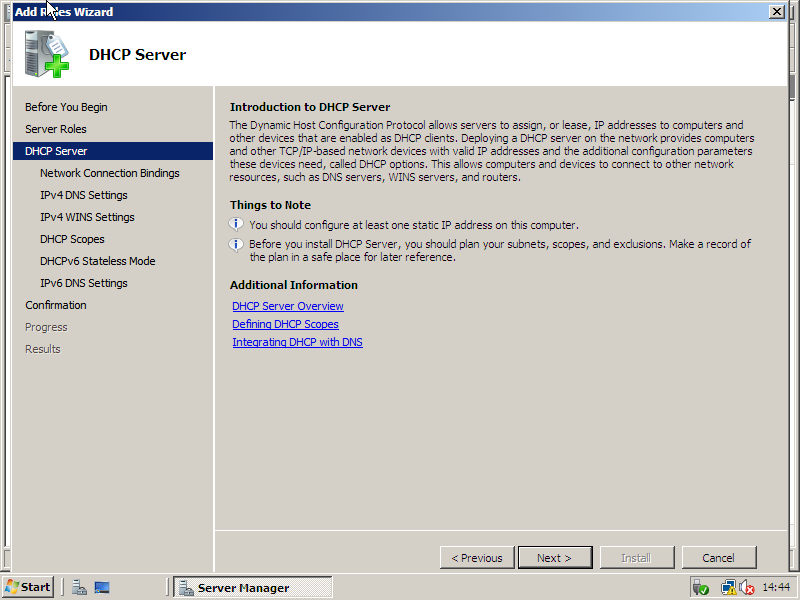Open the Integrating DHCP with DNS link

(x=297, y=342)
